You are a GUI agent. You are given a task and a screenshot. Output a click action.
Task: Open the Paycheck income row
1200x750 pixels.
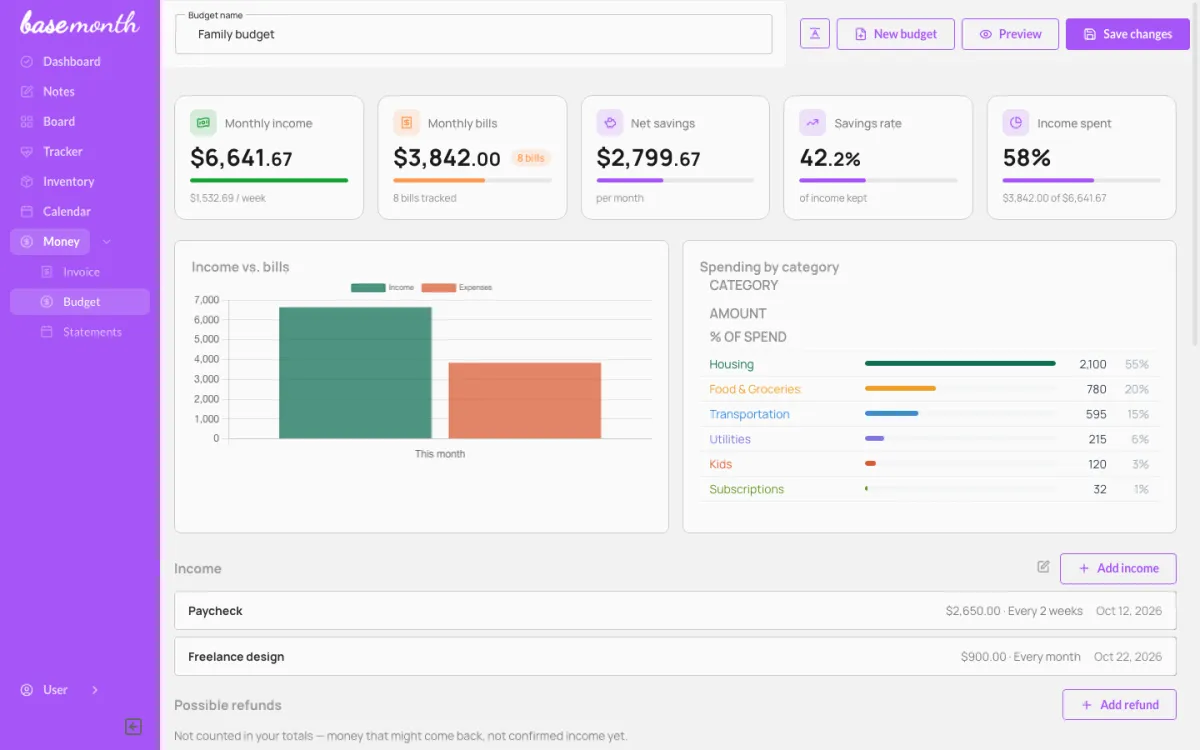coord(675,611)
